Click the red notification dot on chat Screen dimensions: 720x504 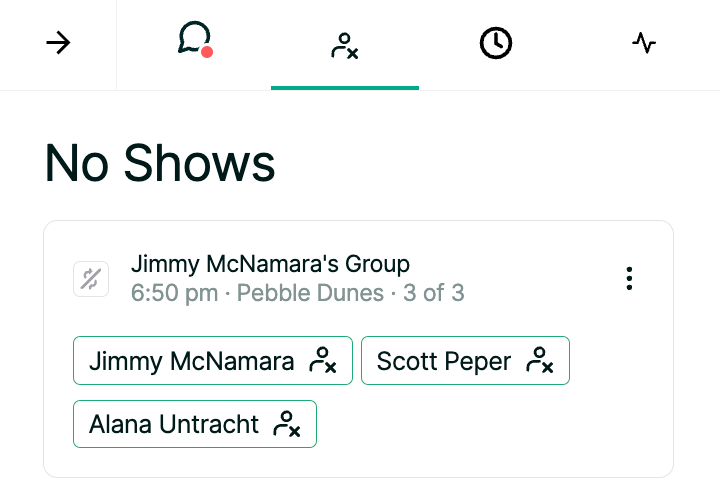[x=207, y=52]
